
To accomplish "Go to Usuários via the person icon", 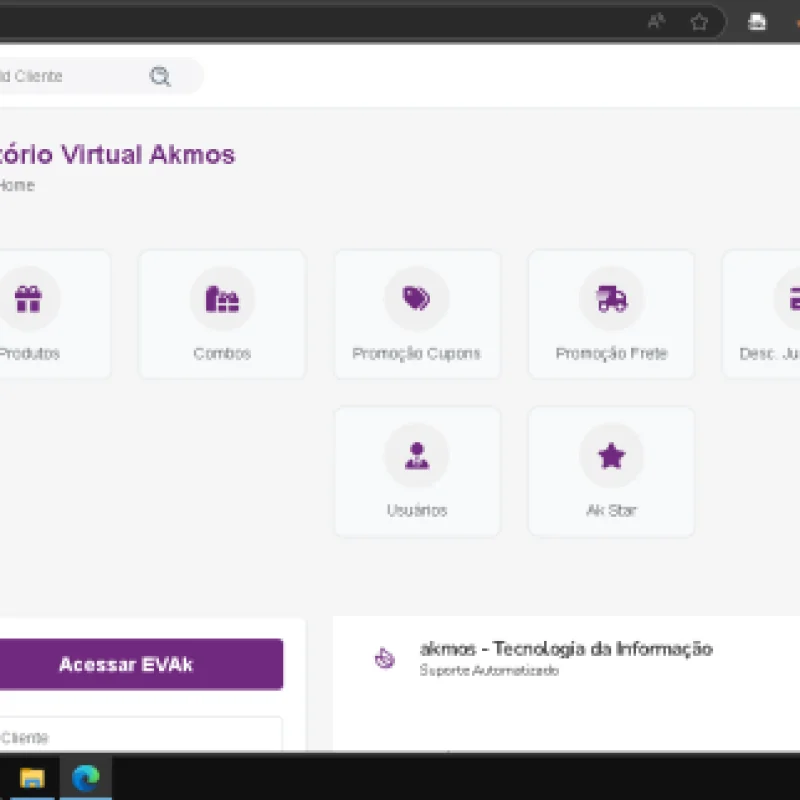I will [x=416, y=456].
